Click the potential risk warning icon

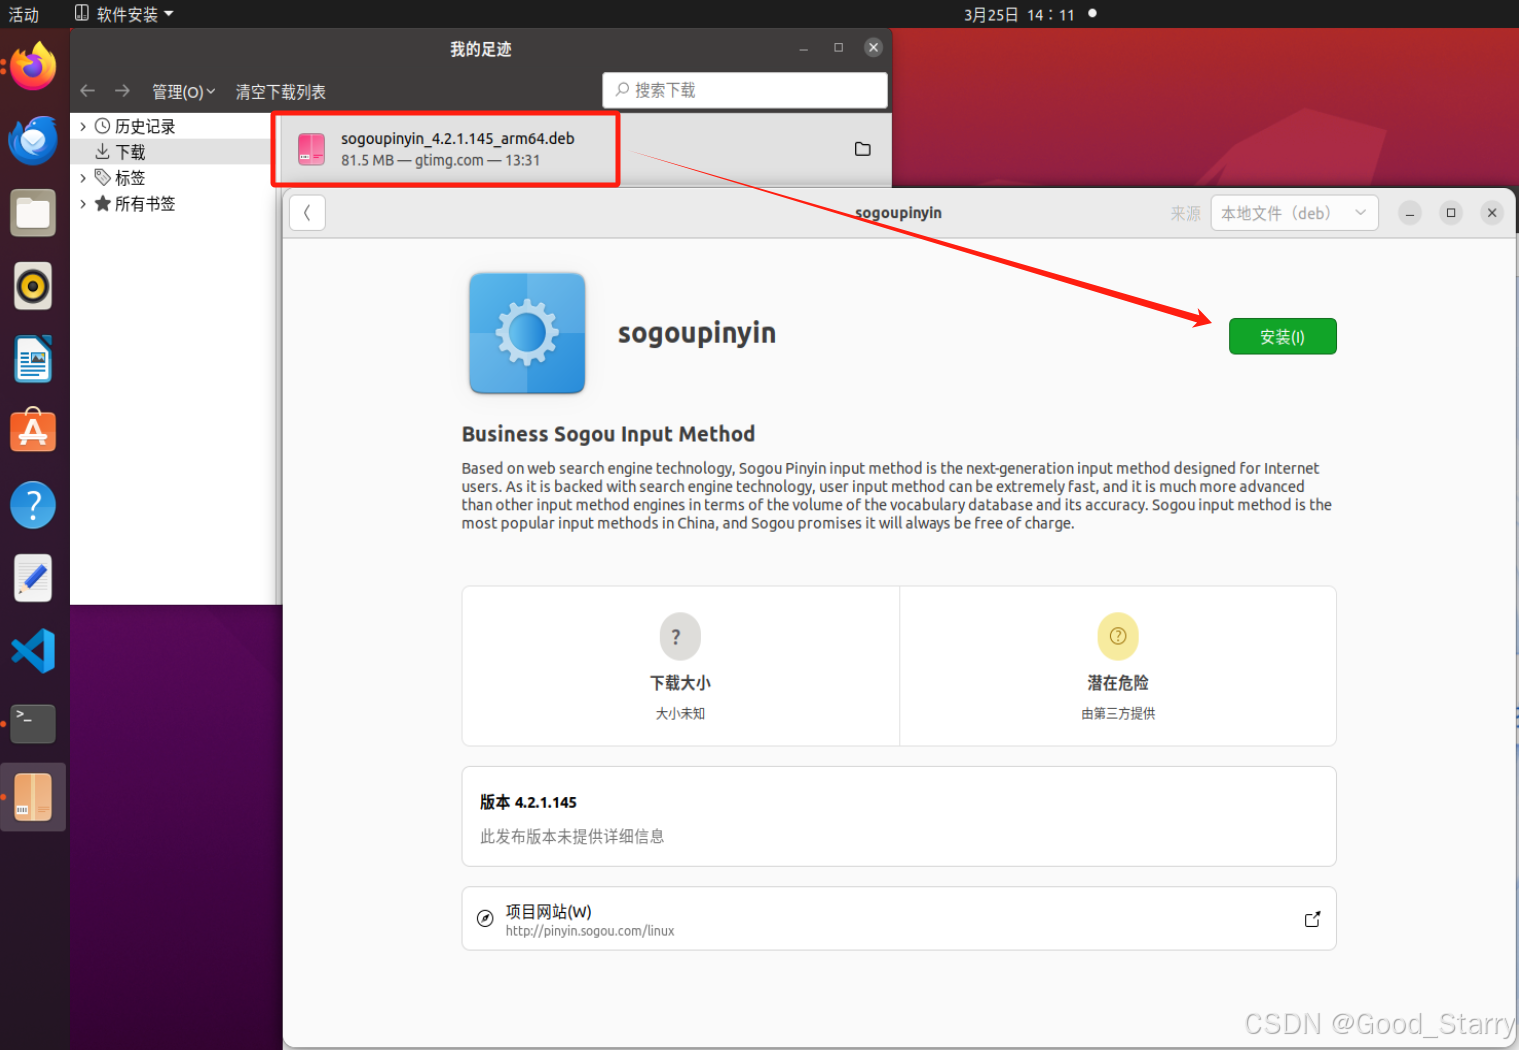[1118, 637]
